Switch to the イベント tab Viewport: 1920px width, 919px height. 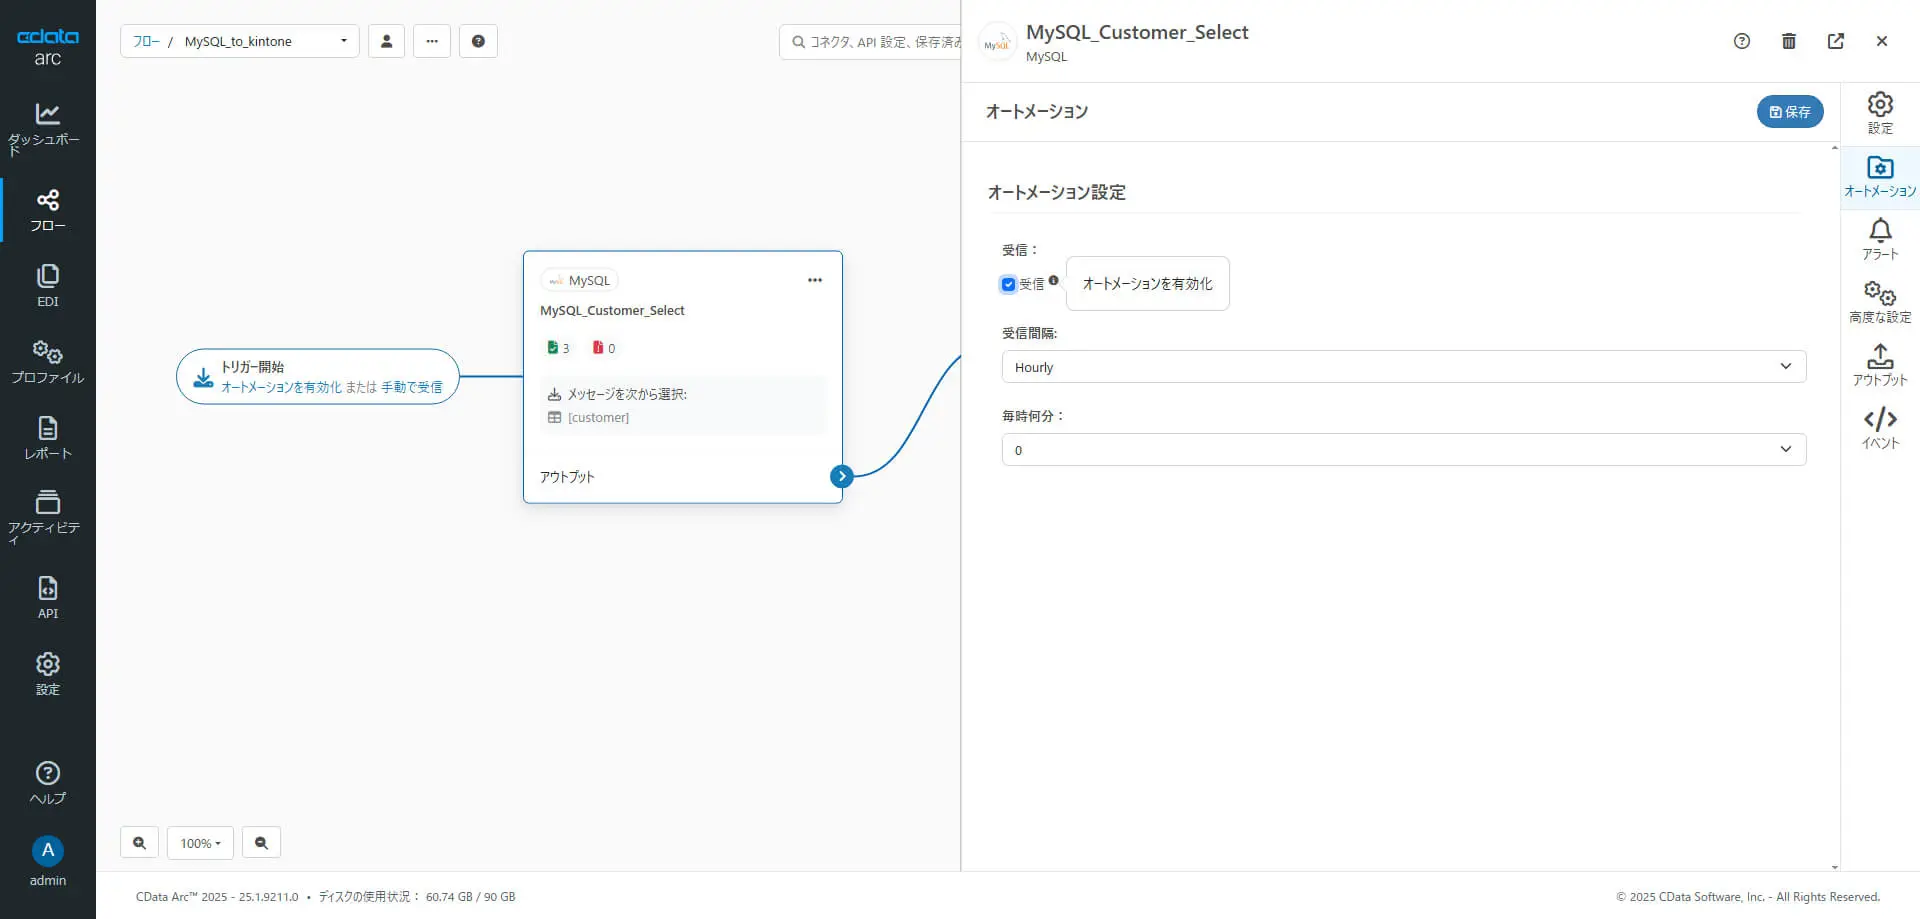[x=1880, y=429]
